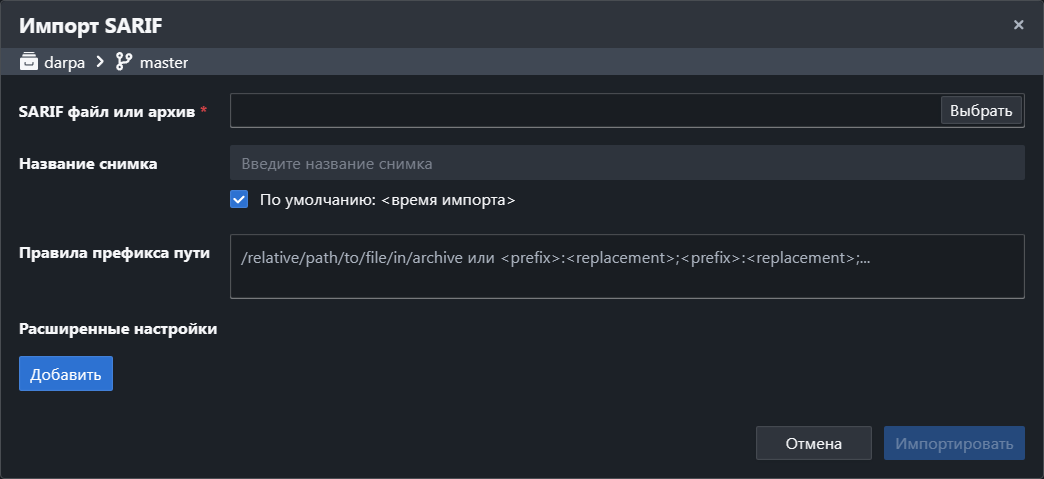
Task: Click the darpa project archive icon
Action: point(29,62)
